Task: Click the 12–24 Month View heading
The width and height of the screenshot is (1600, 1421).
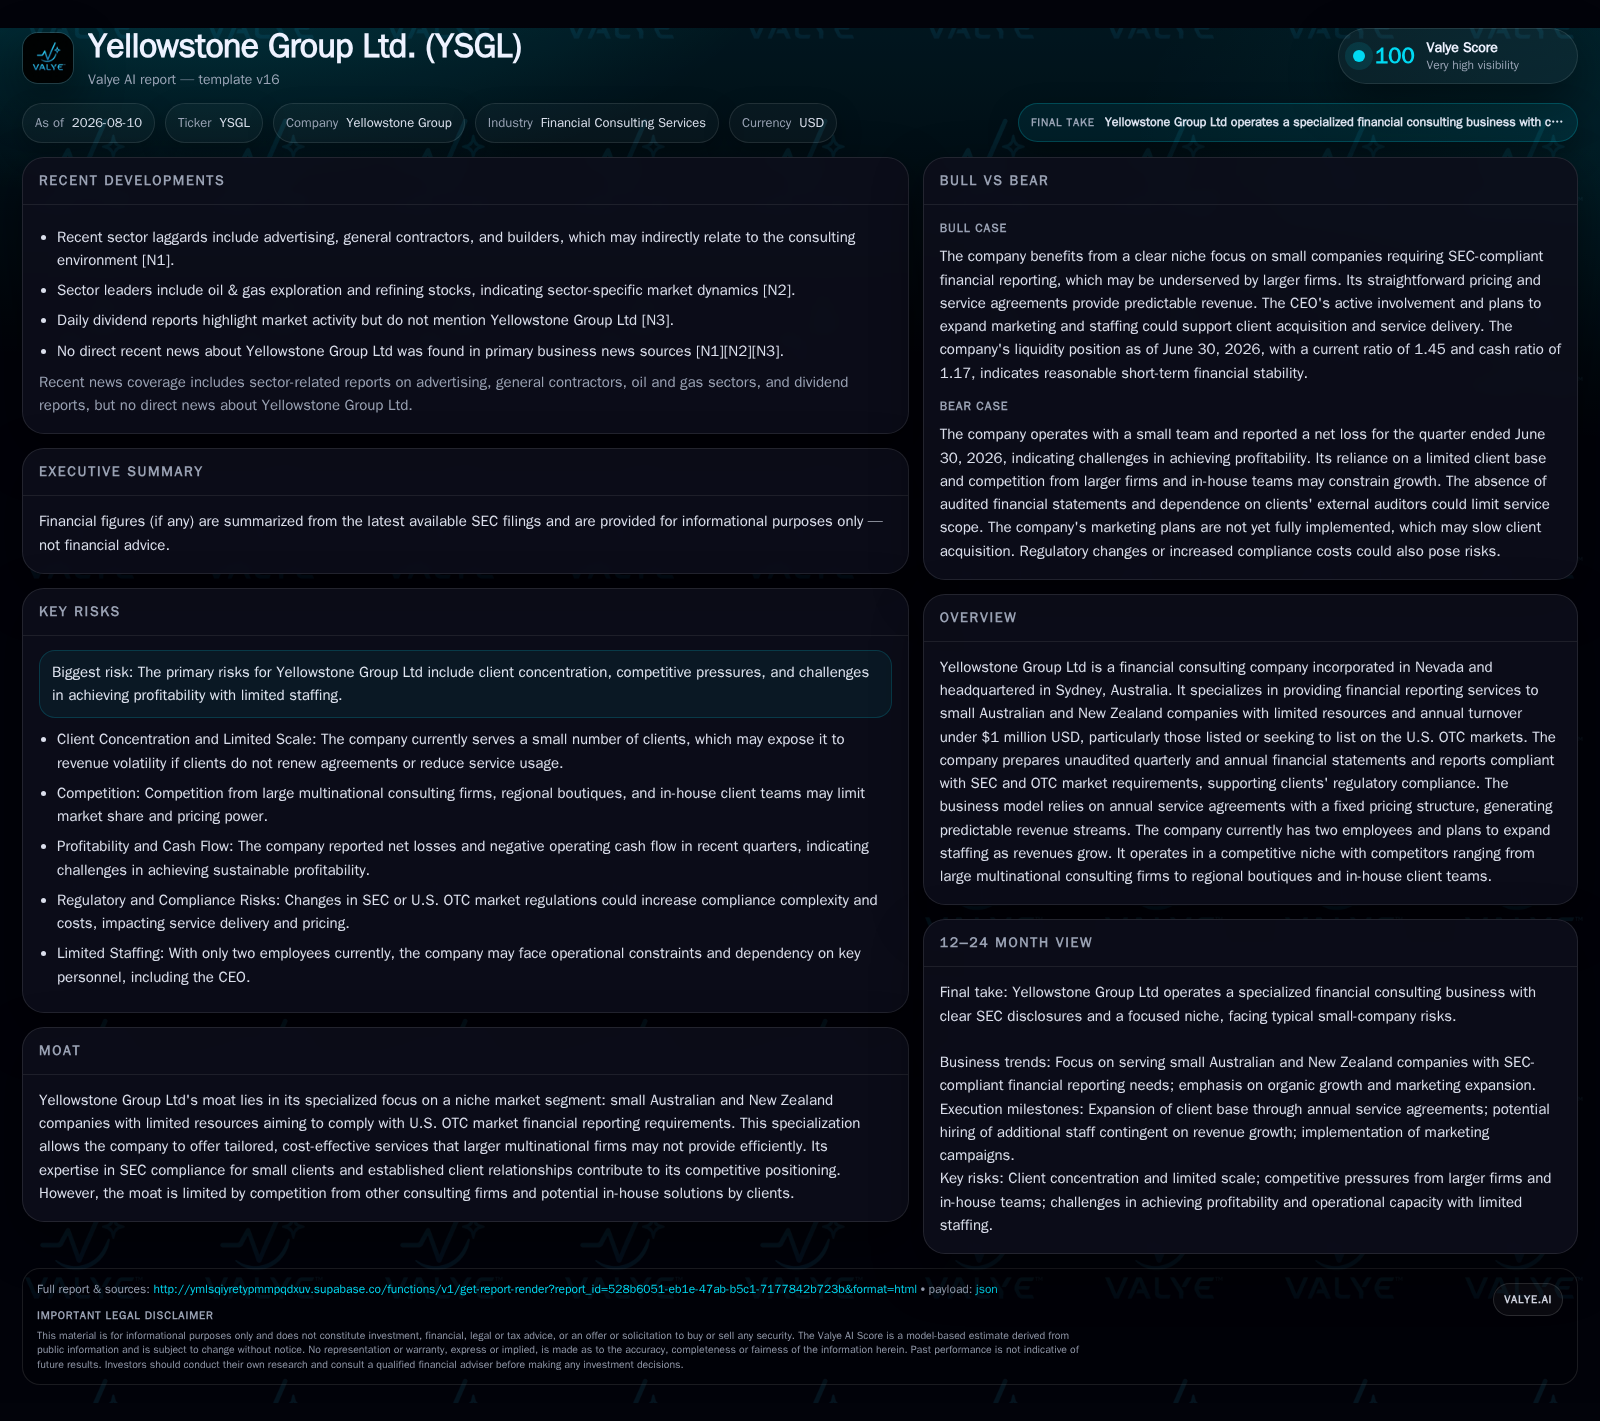Action: point(1016,943)
